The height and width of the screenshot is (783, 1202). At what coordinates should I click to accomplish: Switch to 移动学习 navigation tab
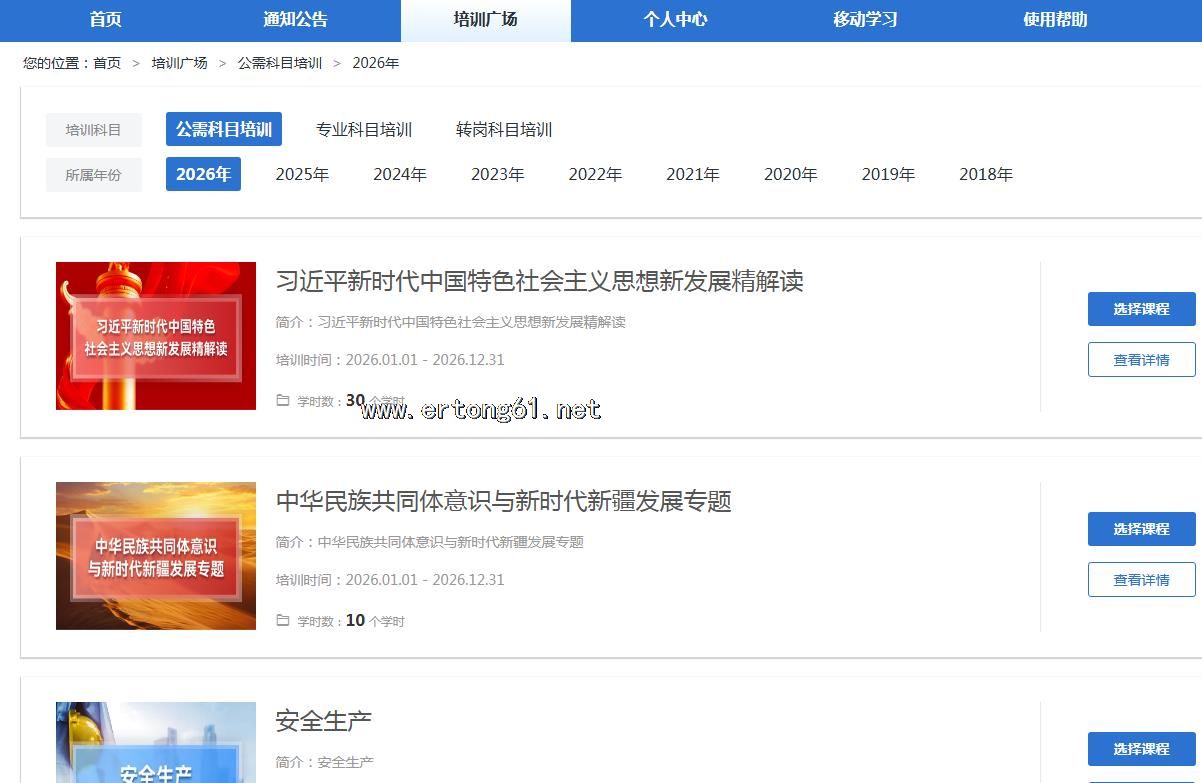coord(865,20)
